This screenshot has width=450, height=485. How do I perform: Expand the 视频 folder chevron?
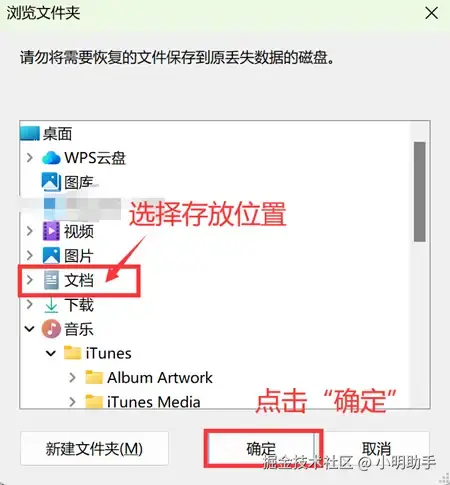coord(30,231)
